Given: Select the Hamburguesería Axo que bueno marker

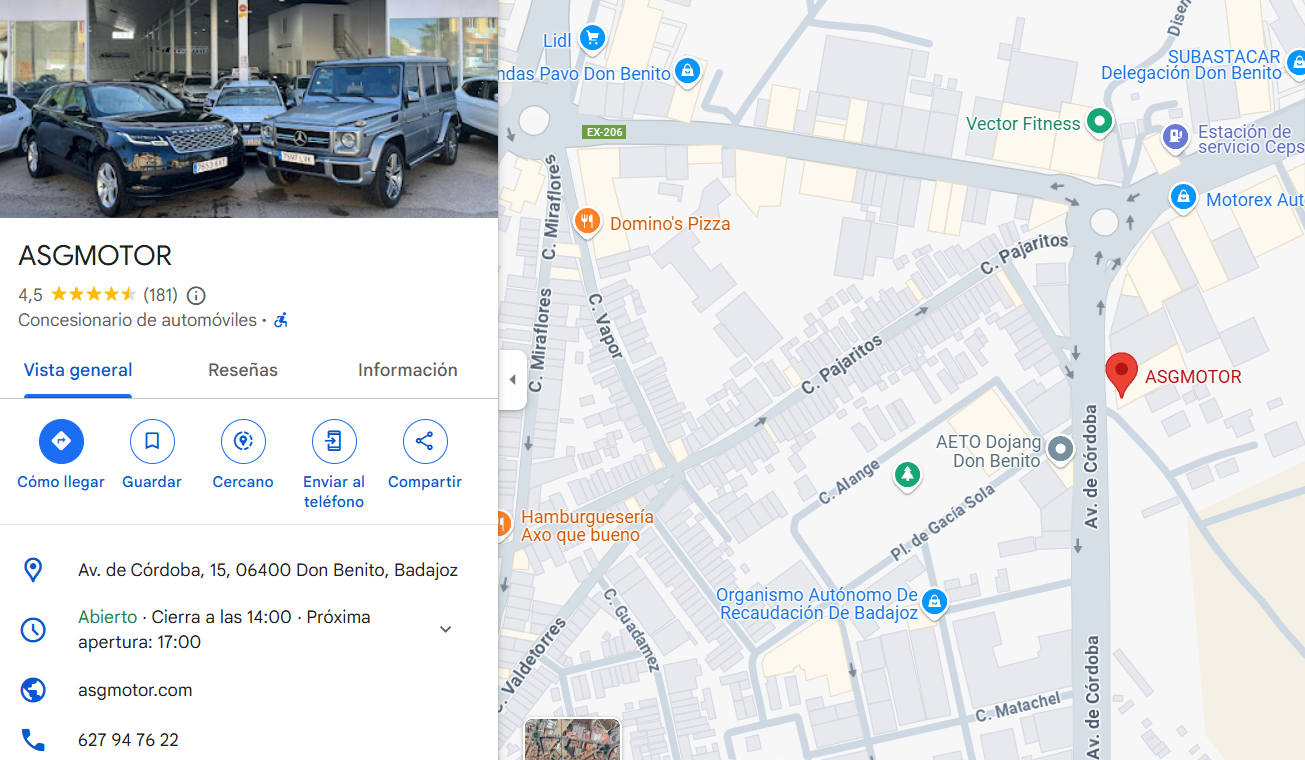Looking at the screenshot, I should (x=503, y=522).
